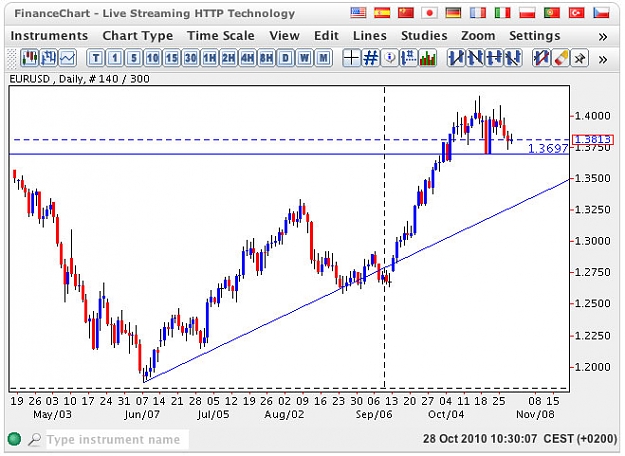Click the info tooltip icon
625x456 pixels.
(389, 58)
